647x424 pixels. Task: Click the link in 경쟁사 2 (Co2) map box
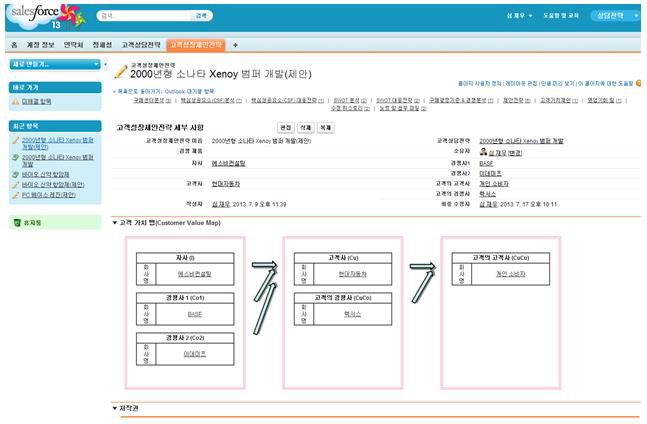coord(195,354)
